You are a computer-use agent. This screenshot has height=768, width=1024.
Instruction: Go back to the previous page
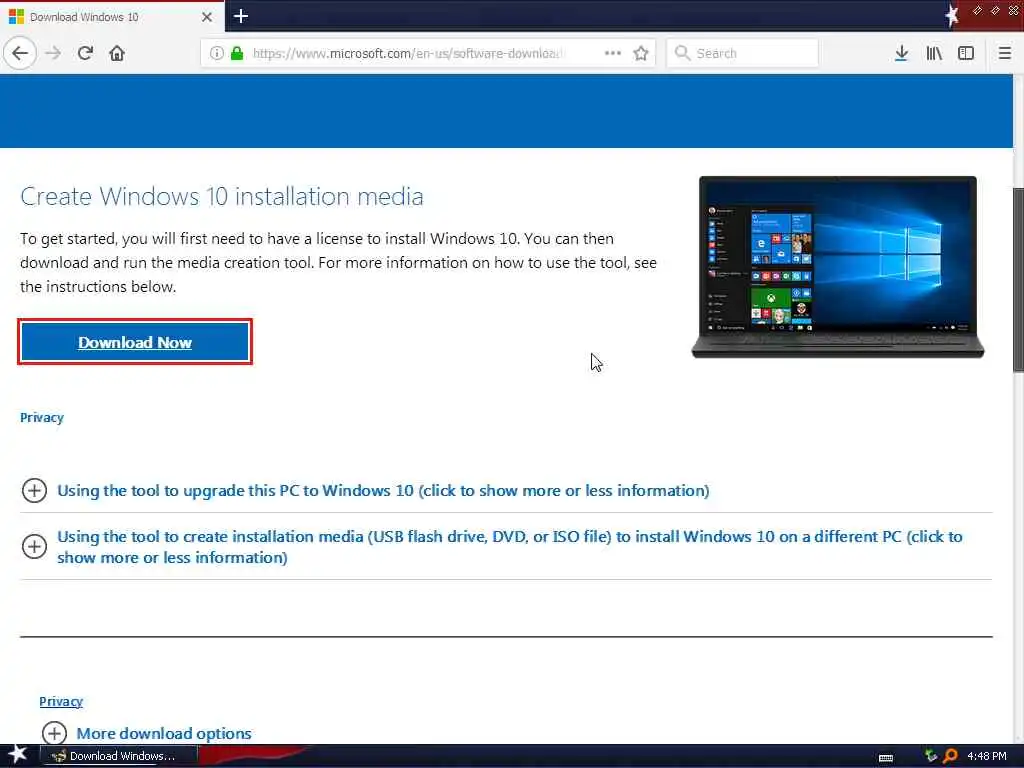20,53
